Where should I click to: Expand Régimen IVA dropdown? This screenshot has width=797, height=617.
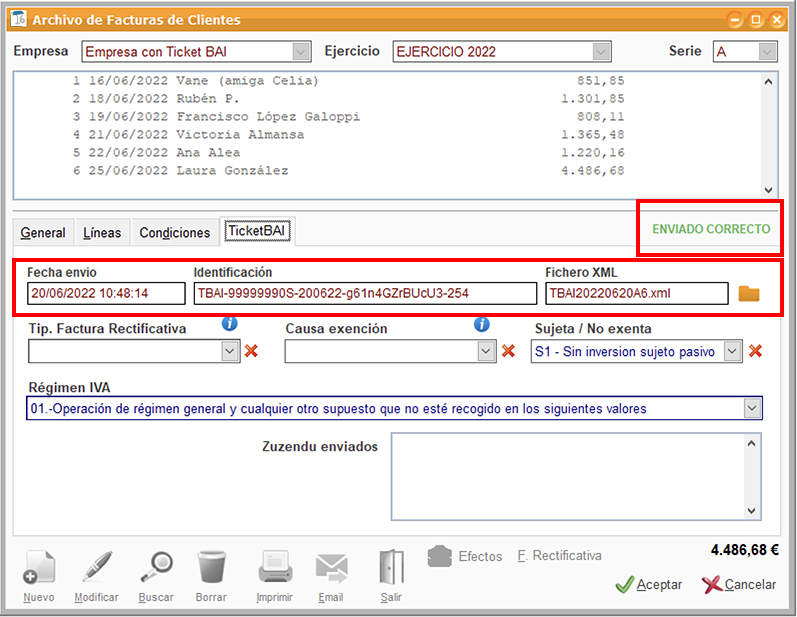coord(752,409)
